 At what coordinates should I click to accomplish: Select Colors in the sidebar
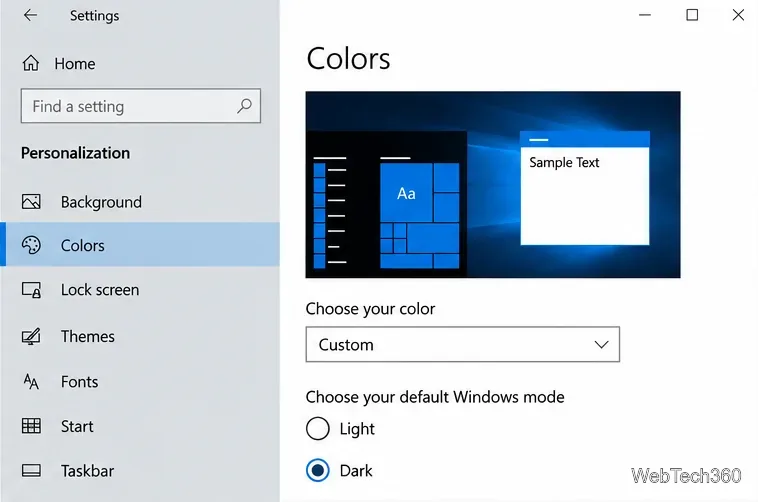click(x=140, y=244)
